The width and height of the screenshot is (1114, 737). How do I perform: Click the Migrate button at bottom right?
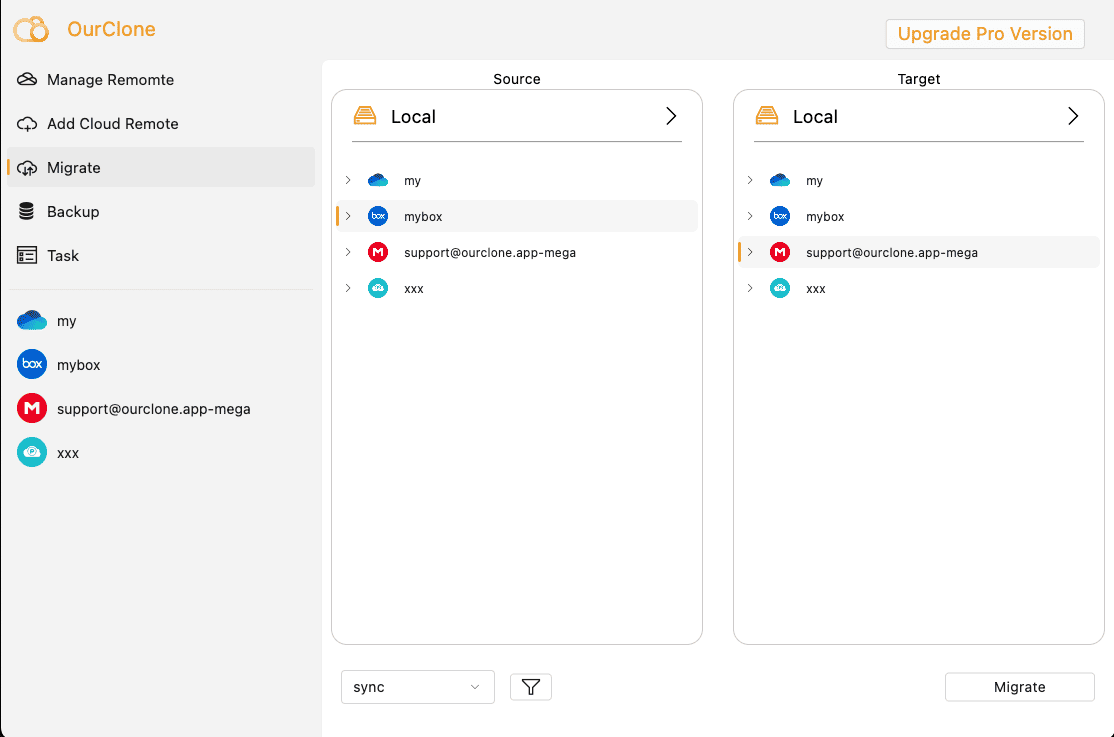(x=1020, y=687)
